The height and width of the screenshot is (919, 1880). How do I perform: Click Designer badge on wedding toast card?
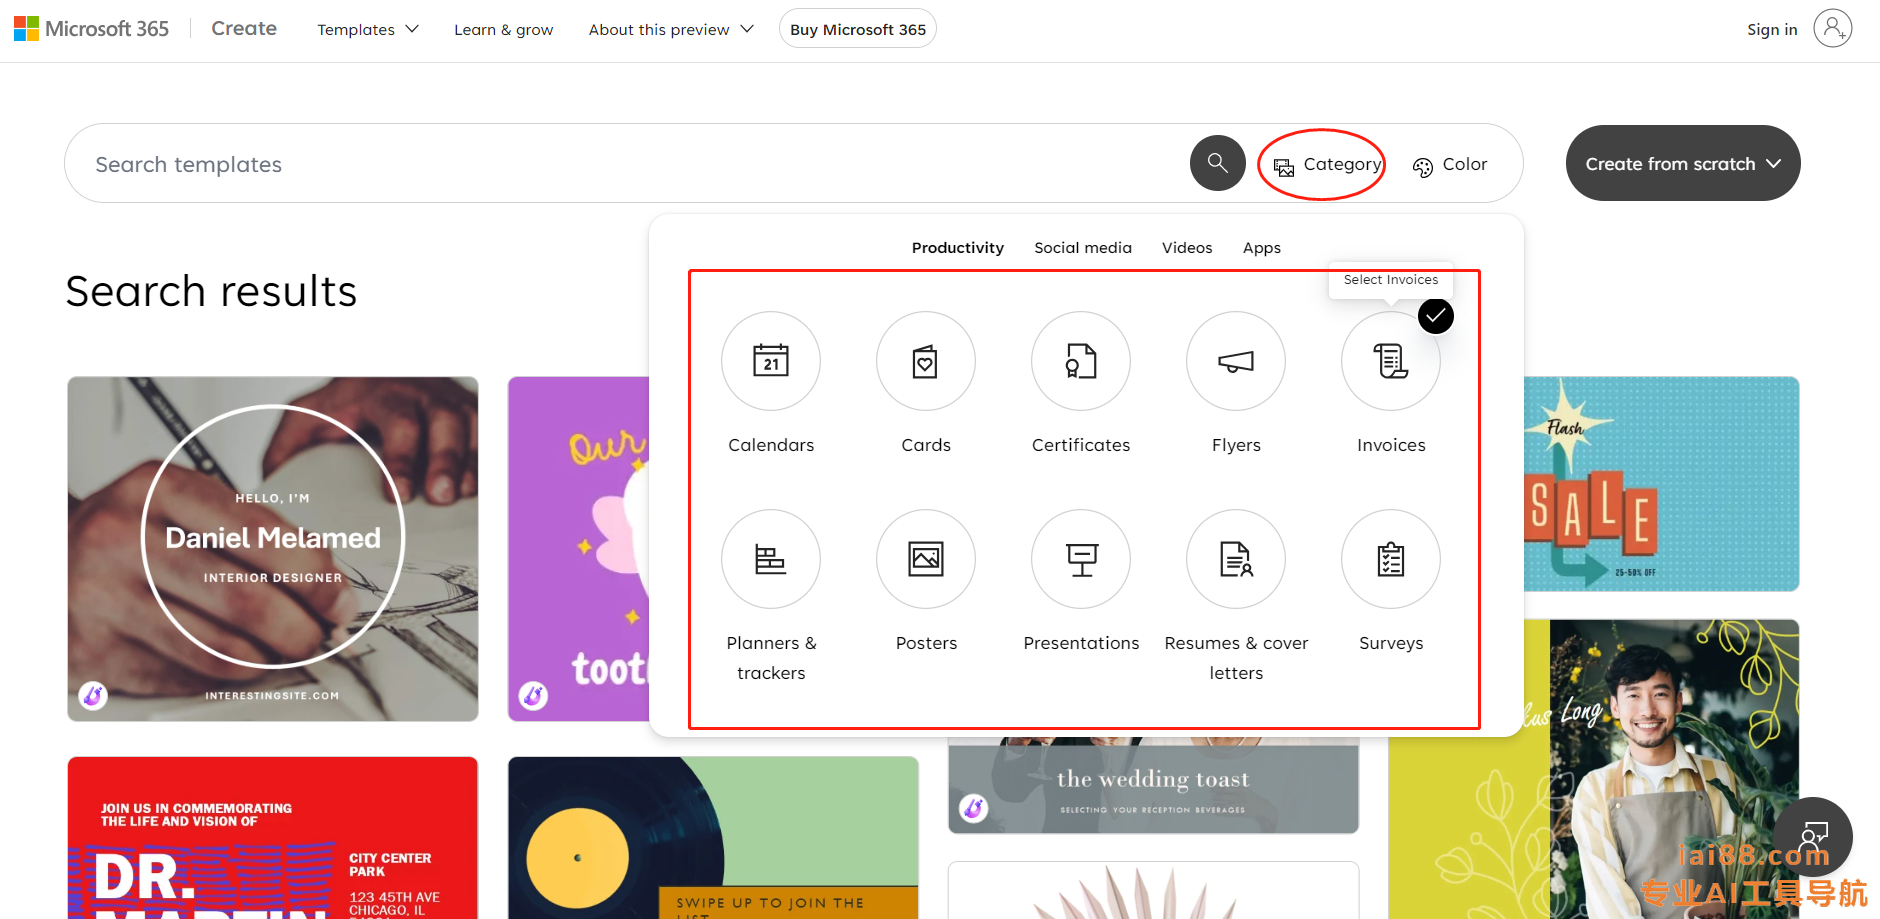pos(973,807)
